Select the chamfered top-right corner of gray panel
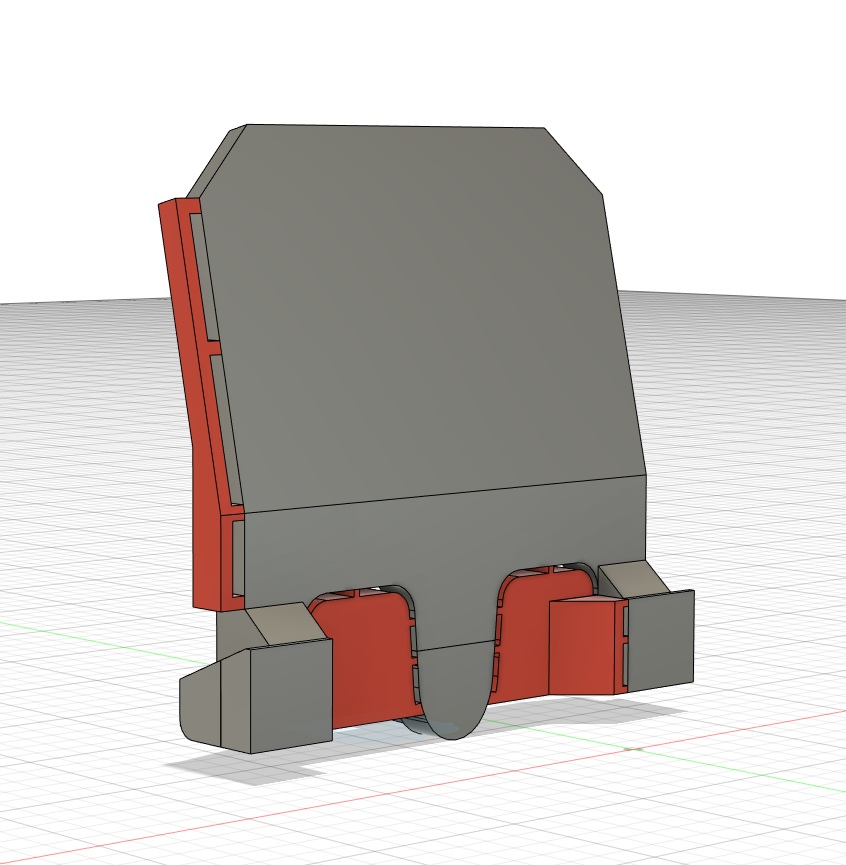 point(576,161)
